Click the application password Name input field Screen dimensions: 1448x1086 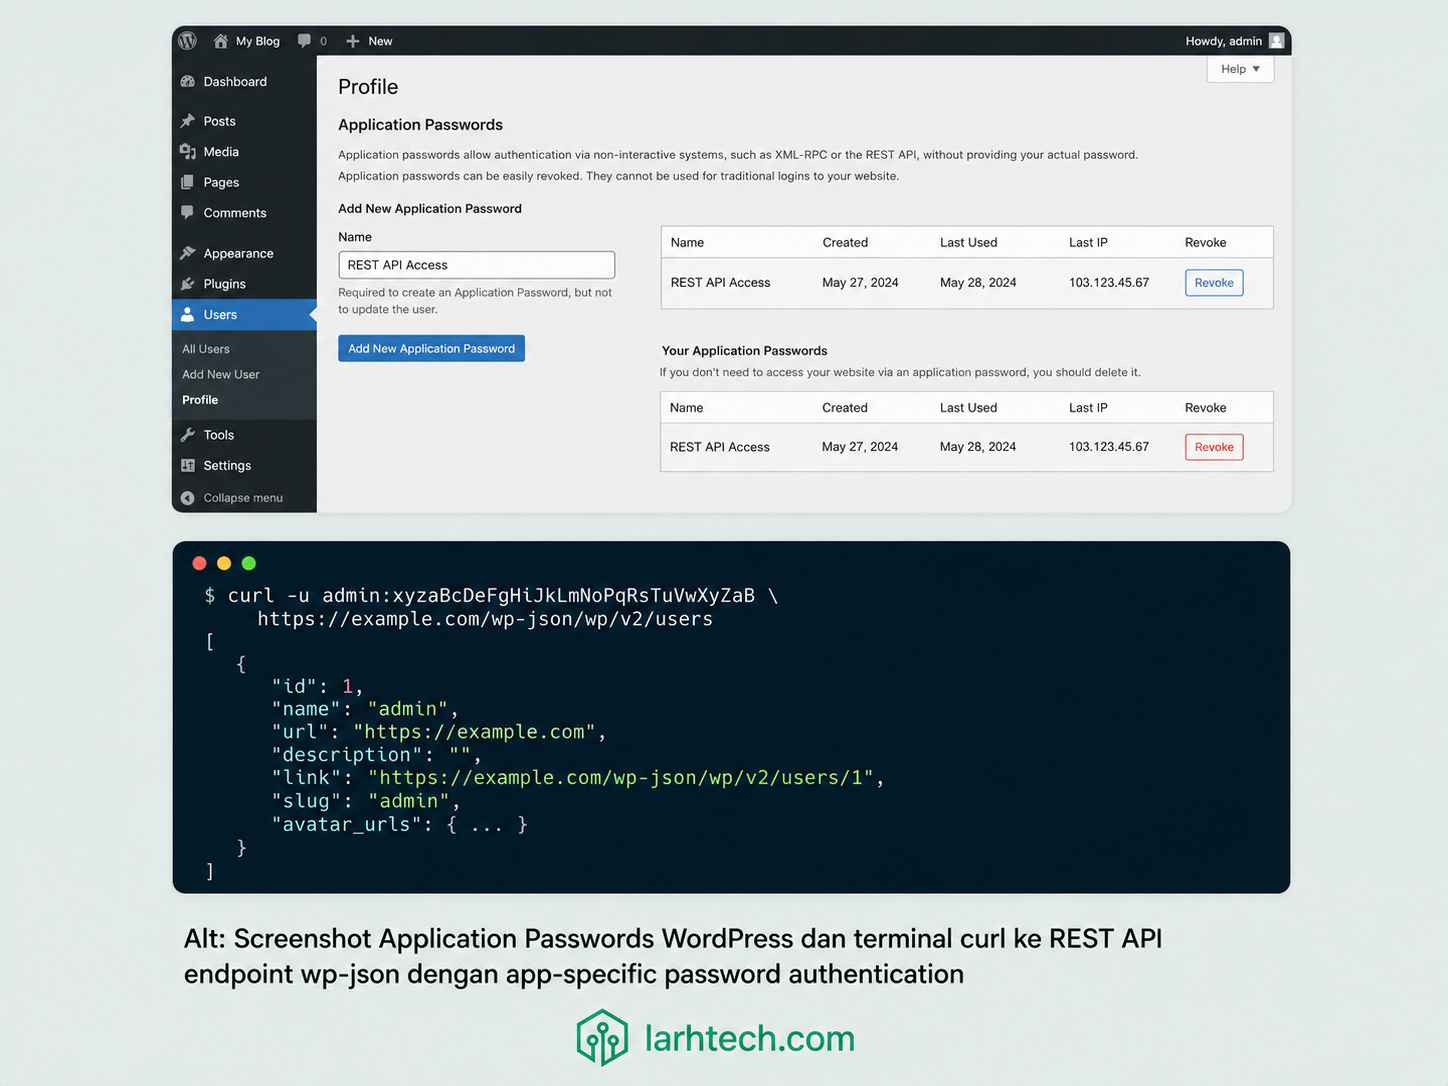pos(476,265)
